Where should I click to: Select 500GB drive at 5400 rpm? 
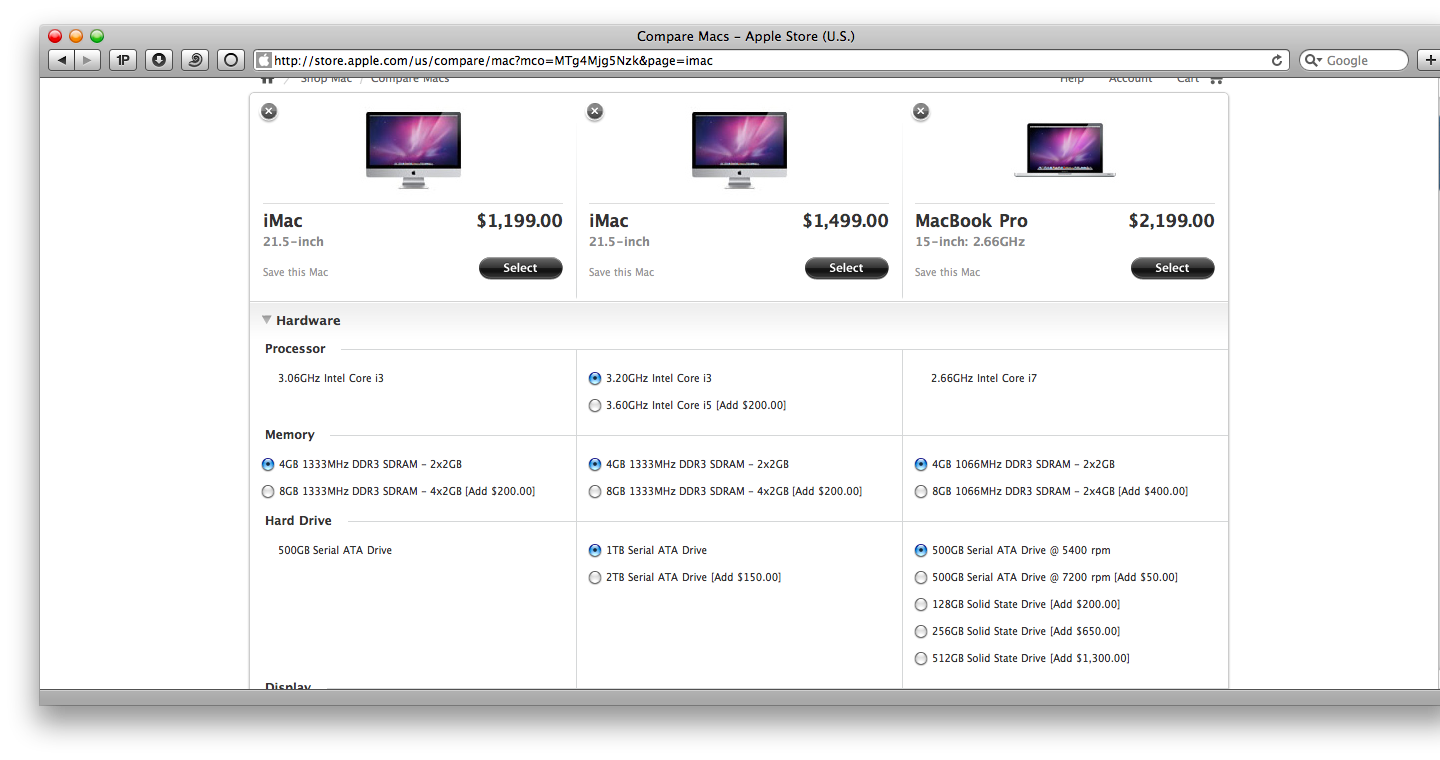[921, 550]
